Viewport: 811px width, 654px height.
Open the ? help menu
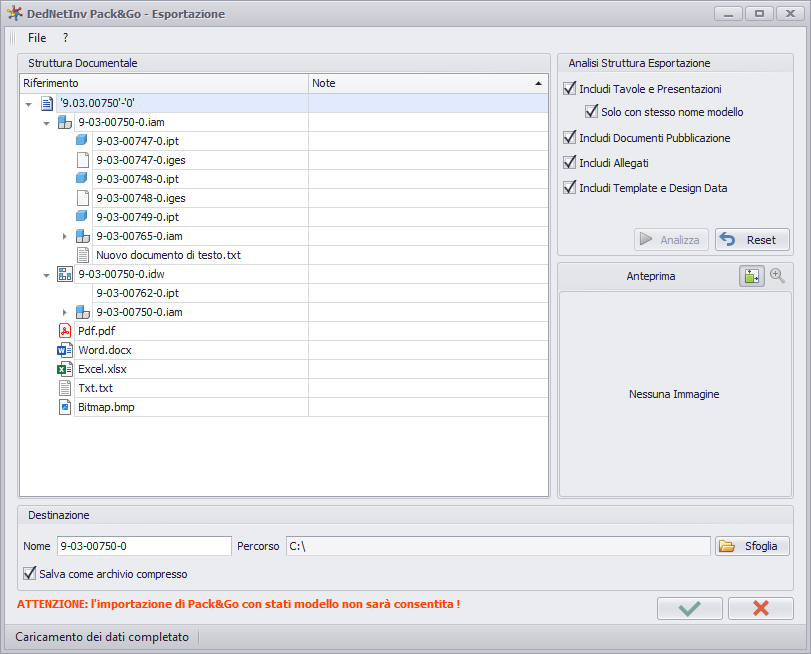[65, 38]
